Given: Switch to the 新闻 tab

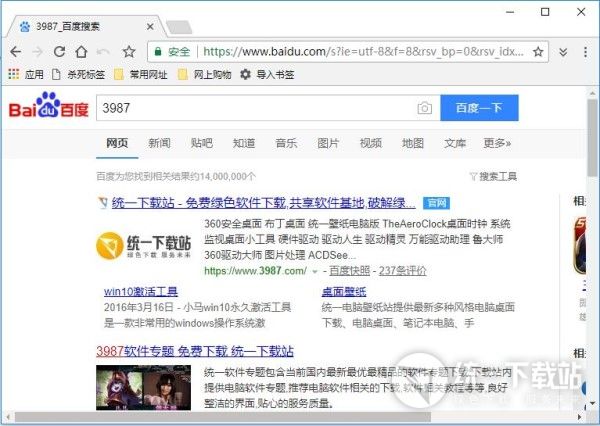Looking at the screenshot, I should pyautogui.click(x=159, y=143).
